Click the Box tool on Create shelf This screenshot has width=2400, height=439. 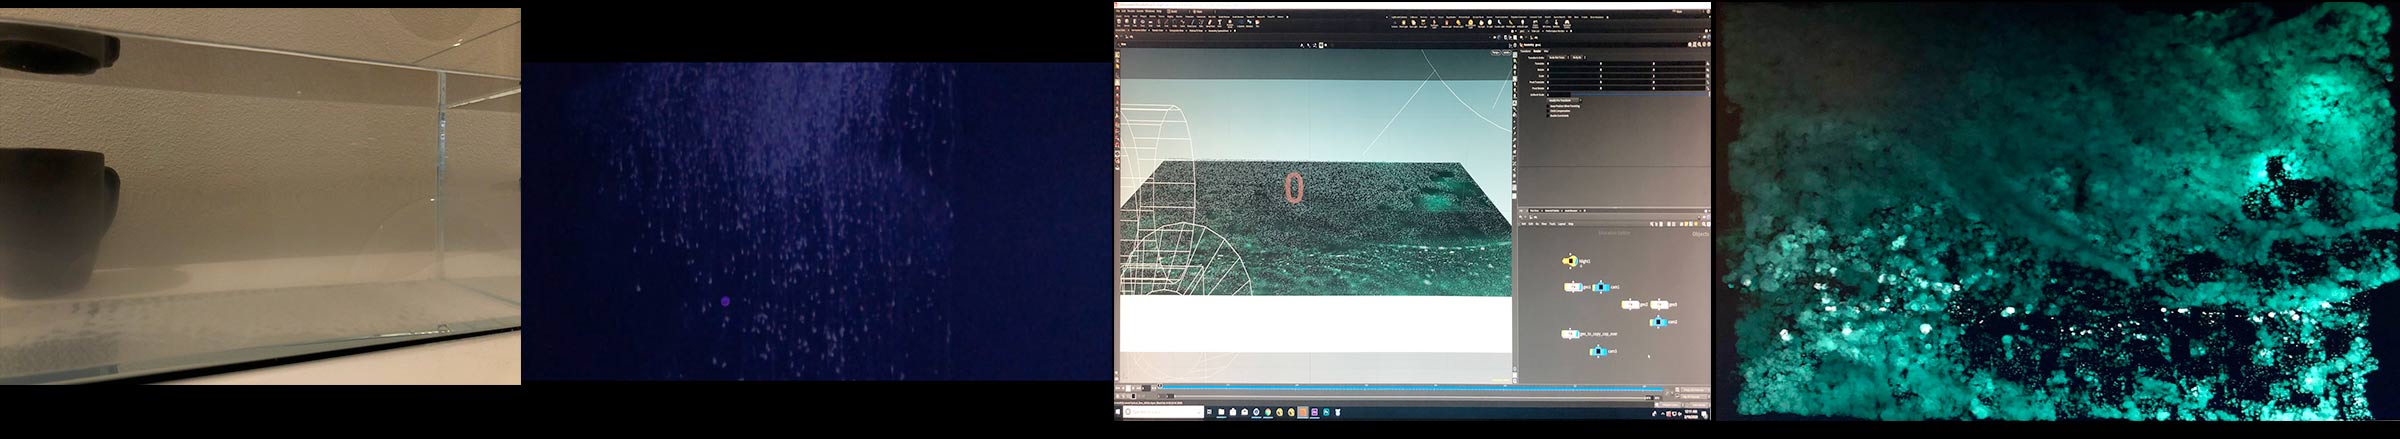[x=1118, y=23]
